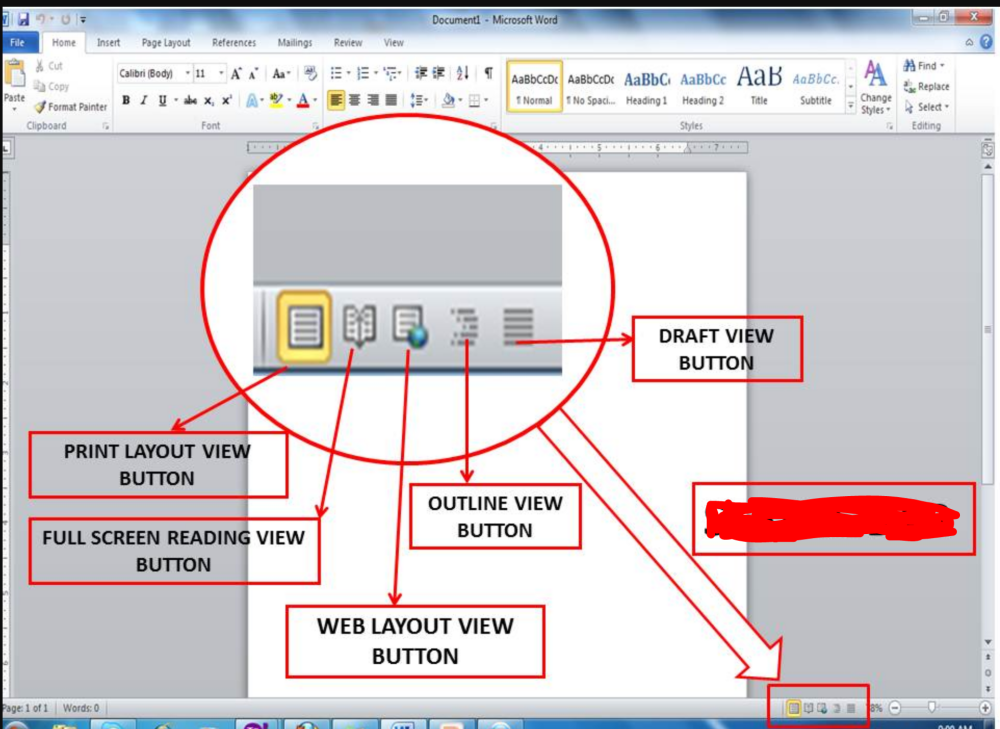Click the Format Painter brush icon
Image resolution: width=1000 pixels, height=729 pixels.
point(41,107)
